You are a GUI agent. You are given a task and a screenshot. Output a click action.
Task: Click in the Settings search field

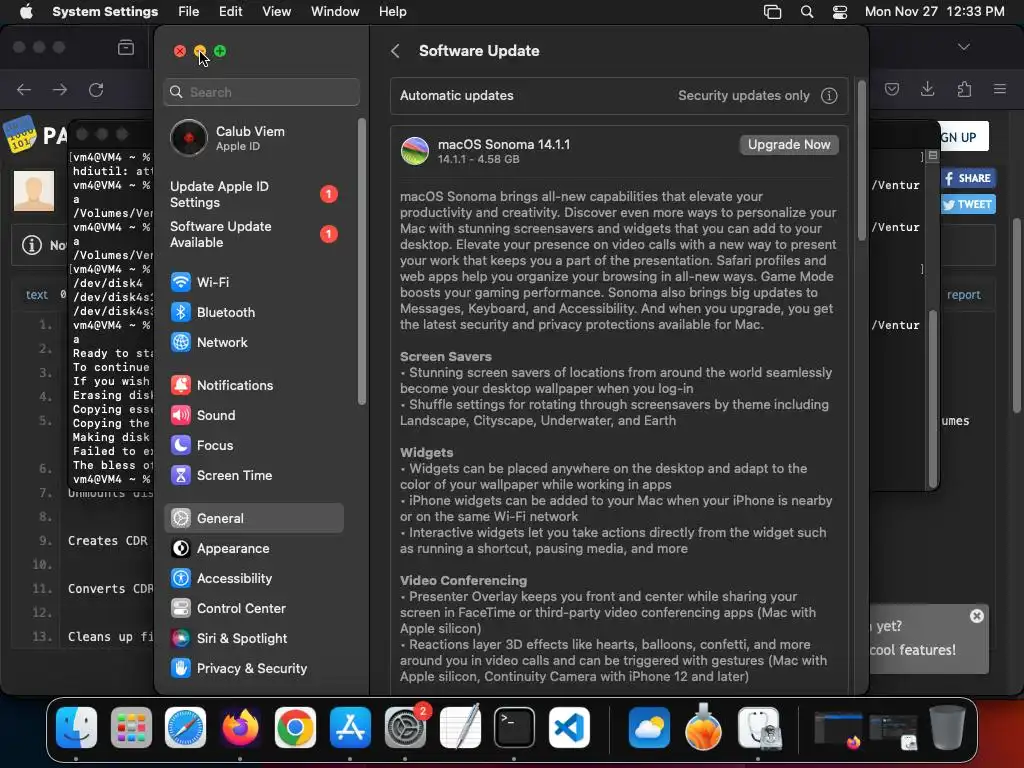tap(261, 92)
